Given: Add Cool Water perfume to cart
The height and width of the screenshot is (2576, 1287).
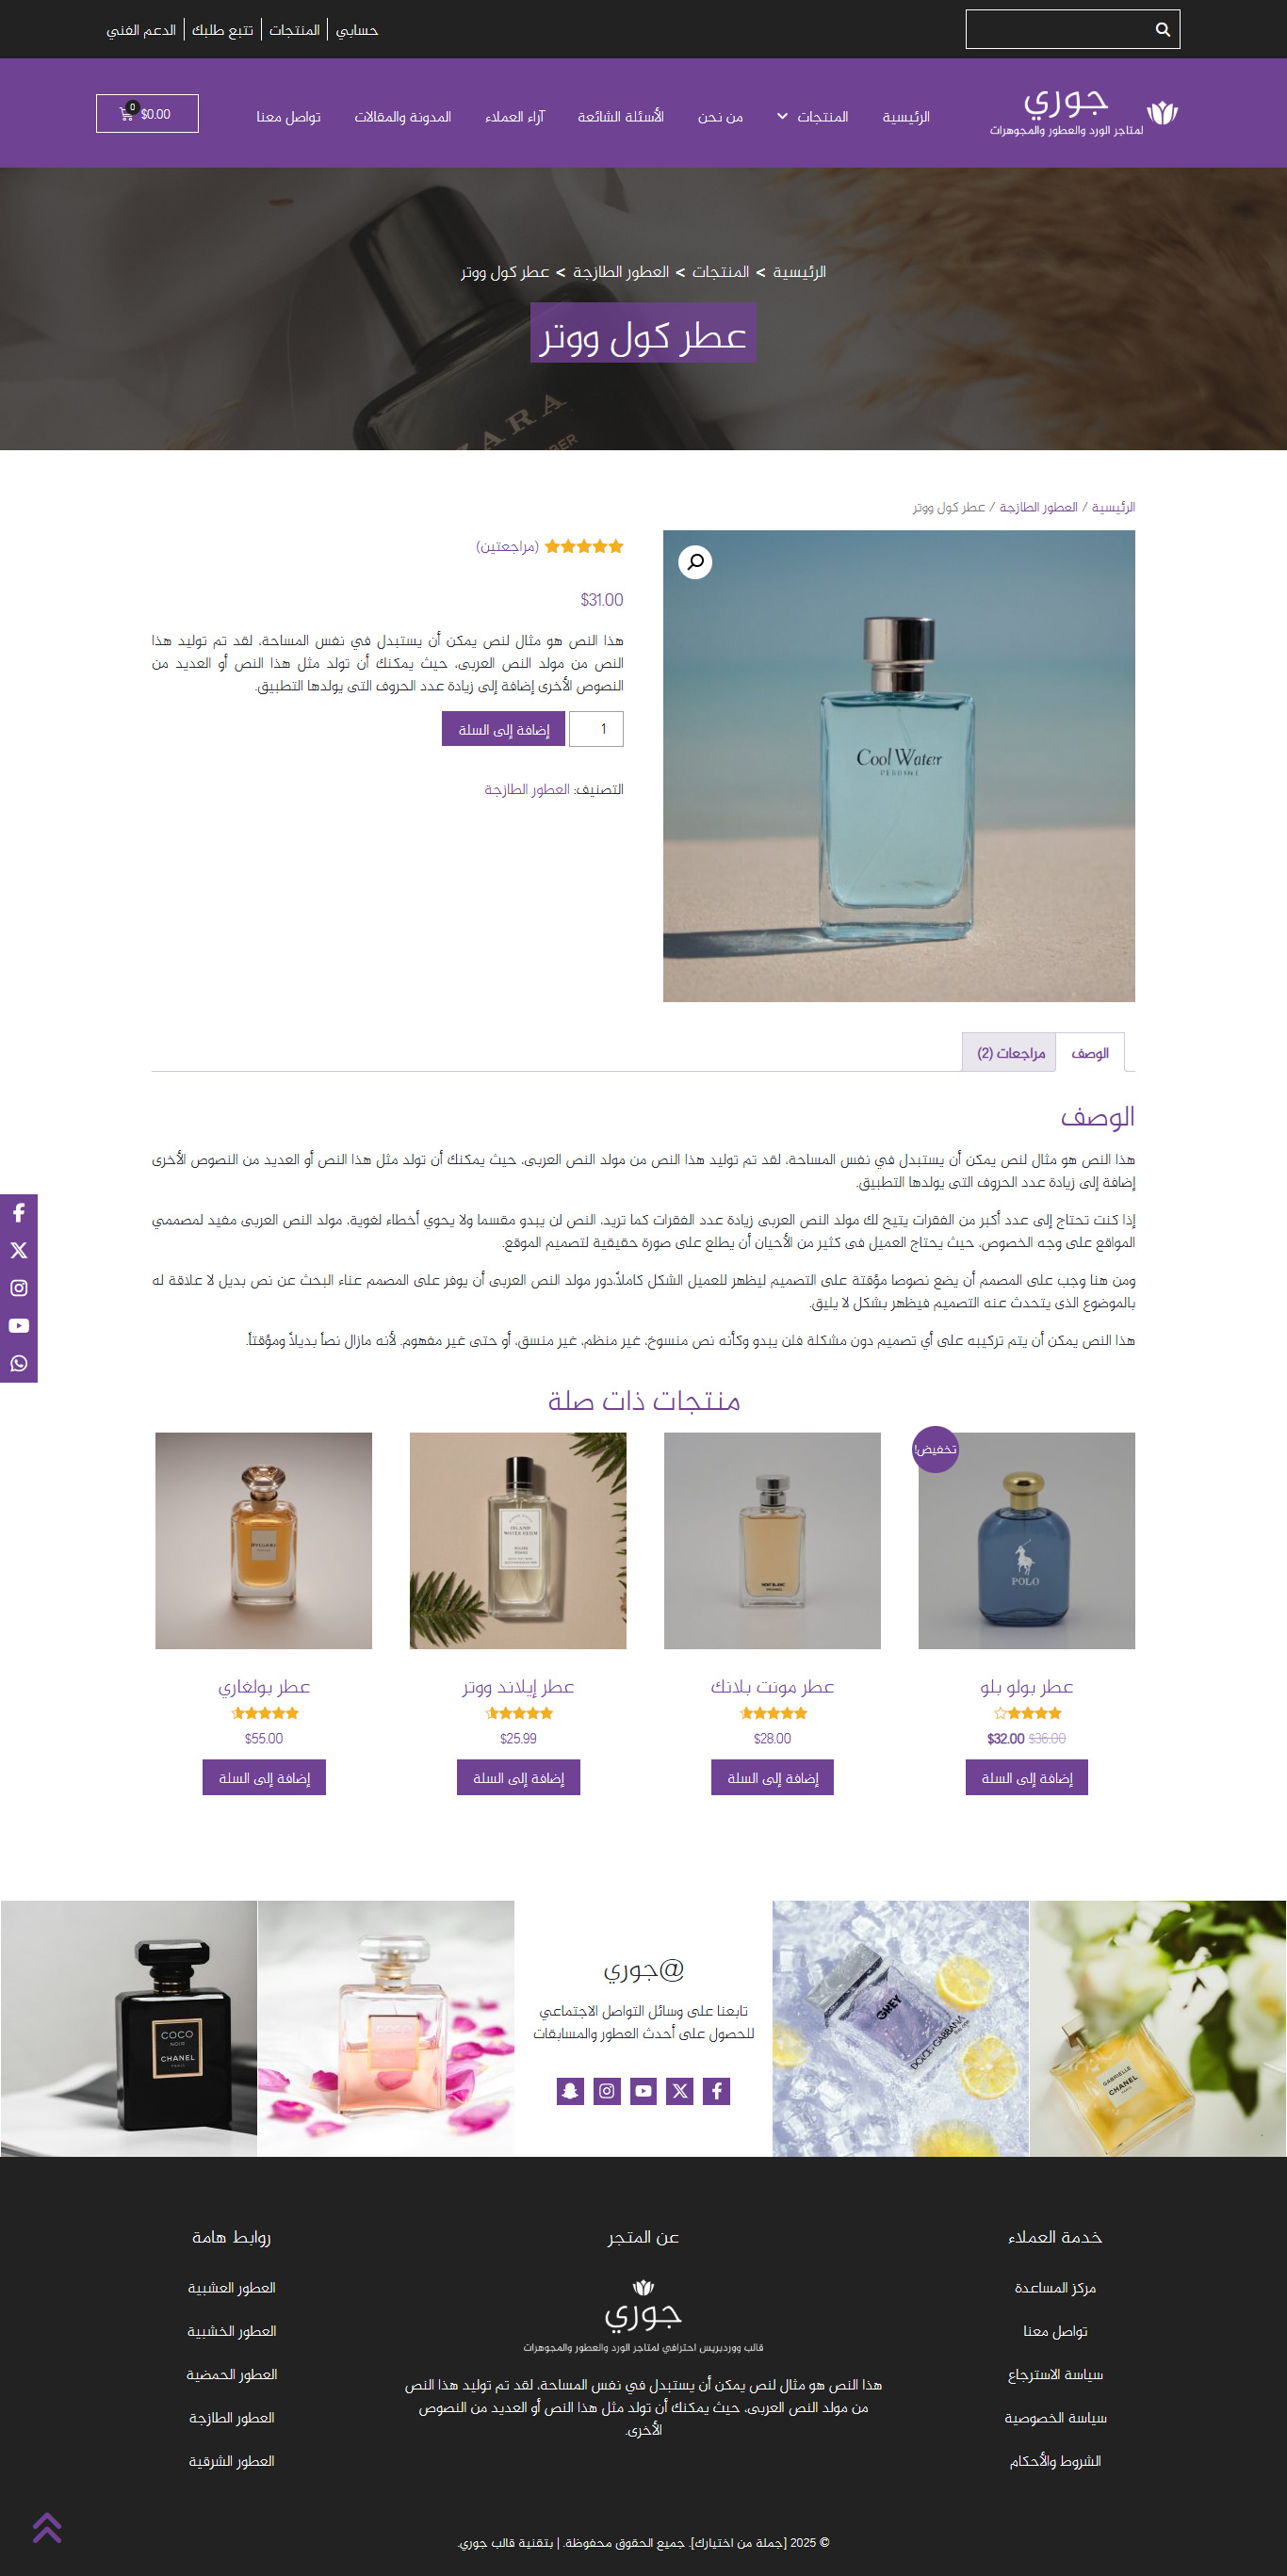Looking at the screenshot, I should click(x=503, y=729).
